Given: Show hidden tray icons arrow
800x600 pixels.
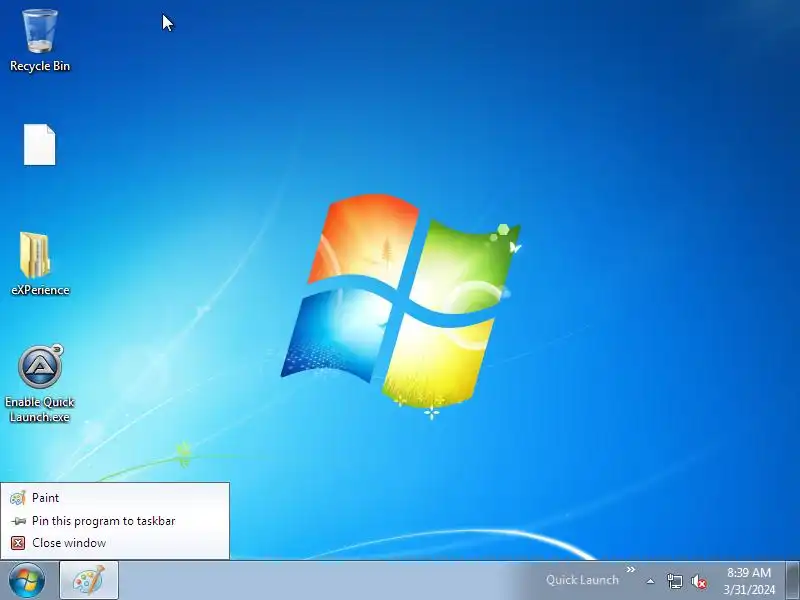Looking at the screenshot, I should click(x=651, y=581).
